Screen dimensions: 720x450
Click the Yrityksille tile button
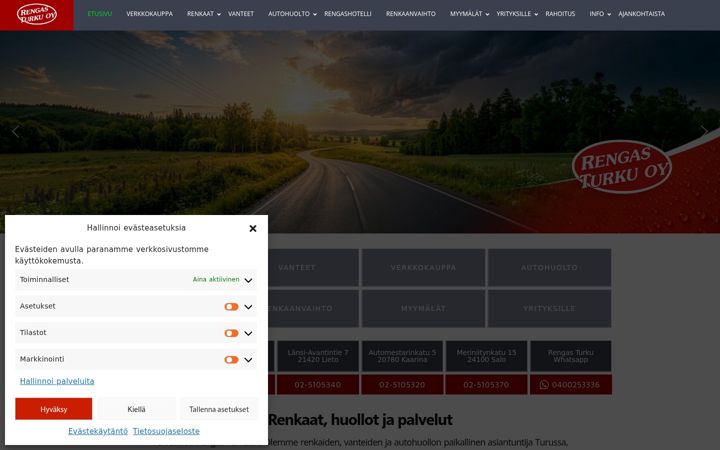(x=549, y=309)
